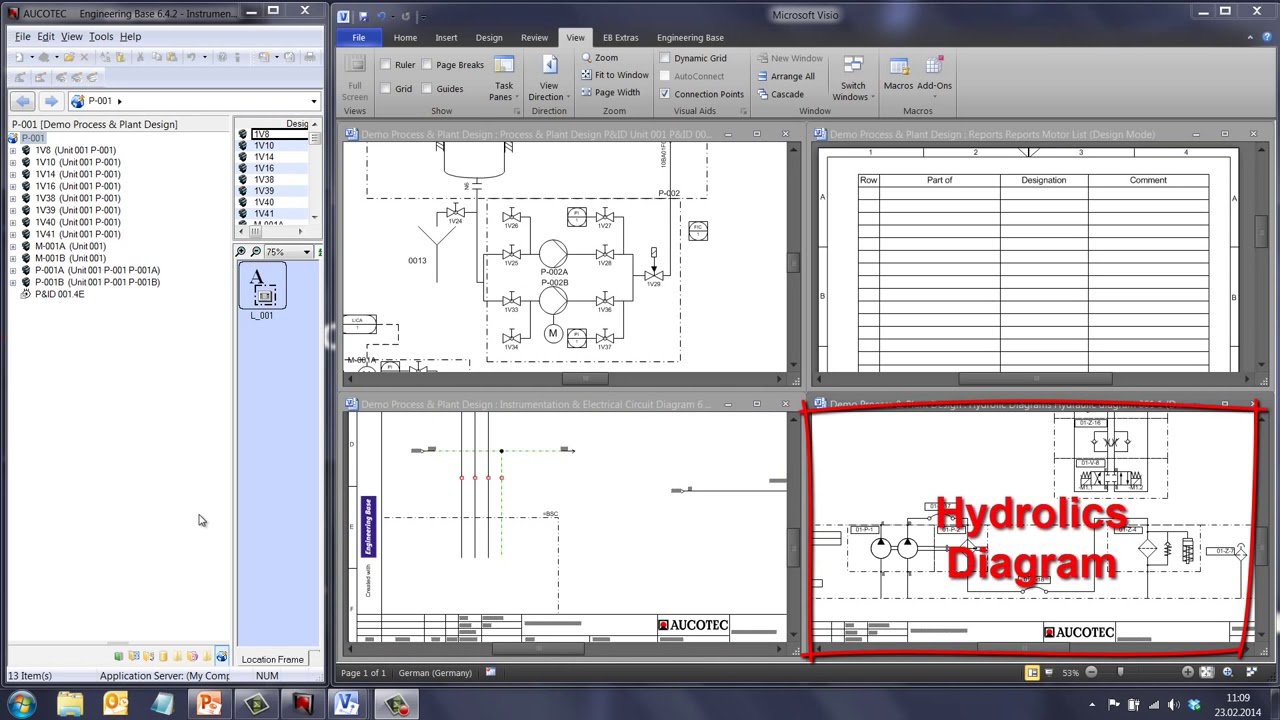Expand the P-001B tree node
This screenshot has width=1280, height=720.
(13, 282)
